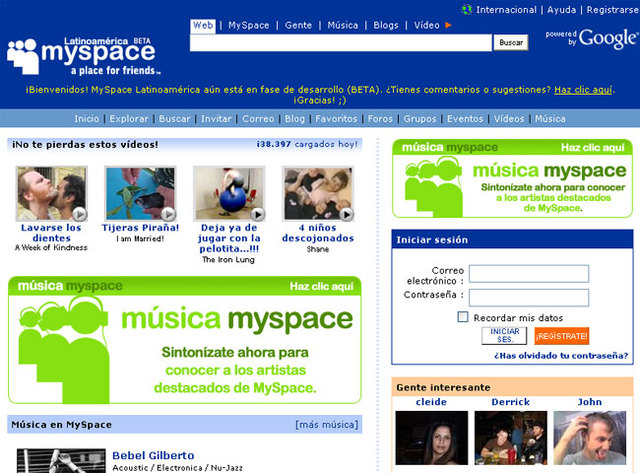640x473 pixels.
Task: Click the powered by Google logo
Action: click(591, 39)
